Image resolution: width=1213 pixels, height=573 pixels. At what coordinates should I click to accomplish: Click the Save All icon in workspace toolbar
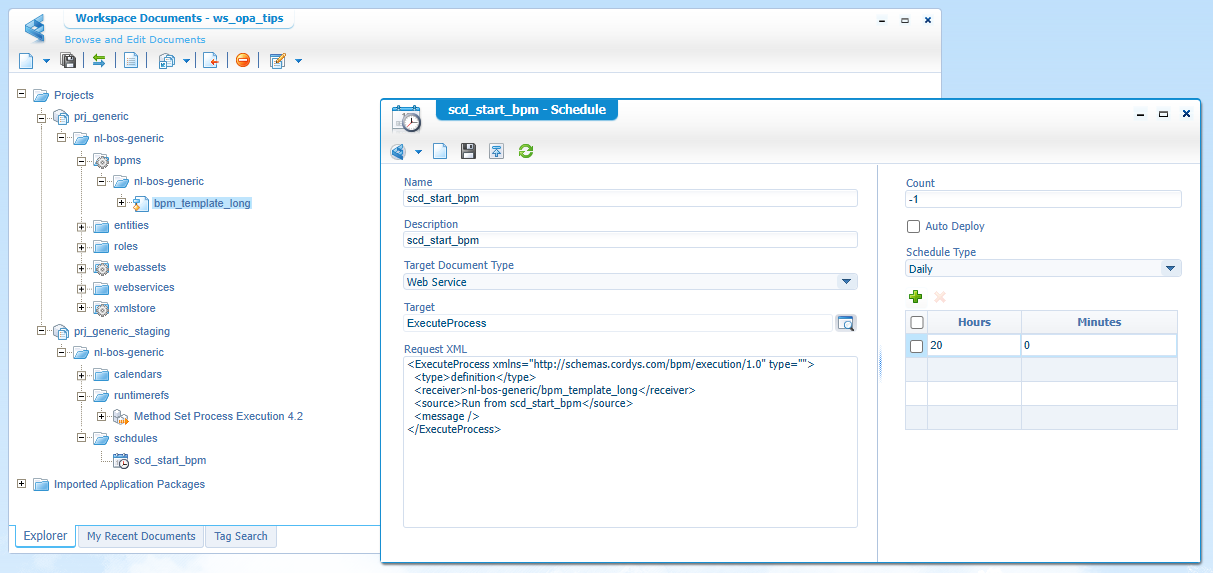[68, 61]
